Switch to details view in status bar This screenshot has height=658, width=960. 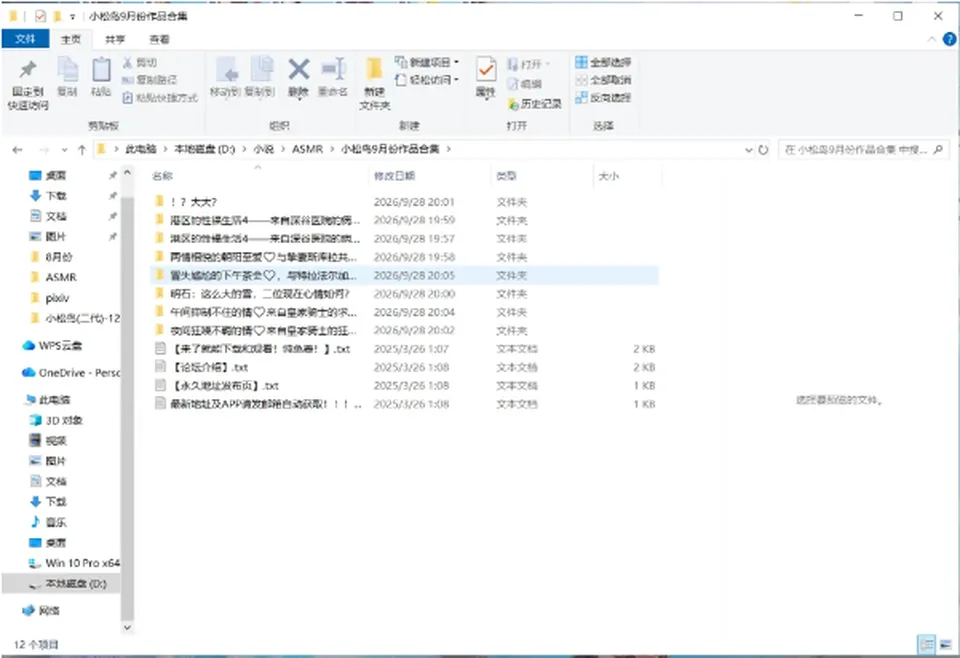coord(927,644)
